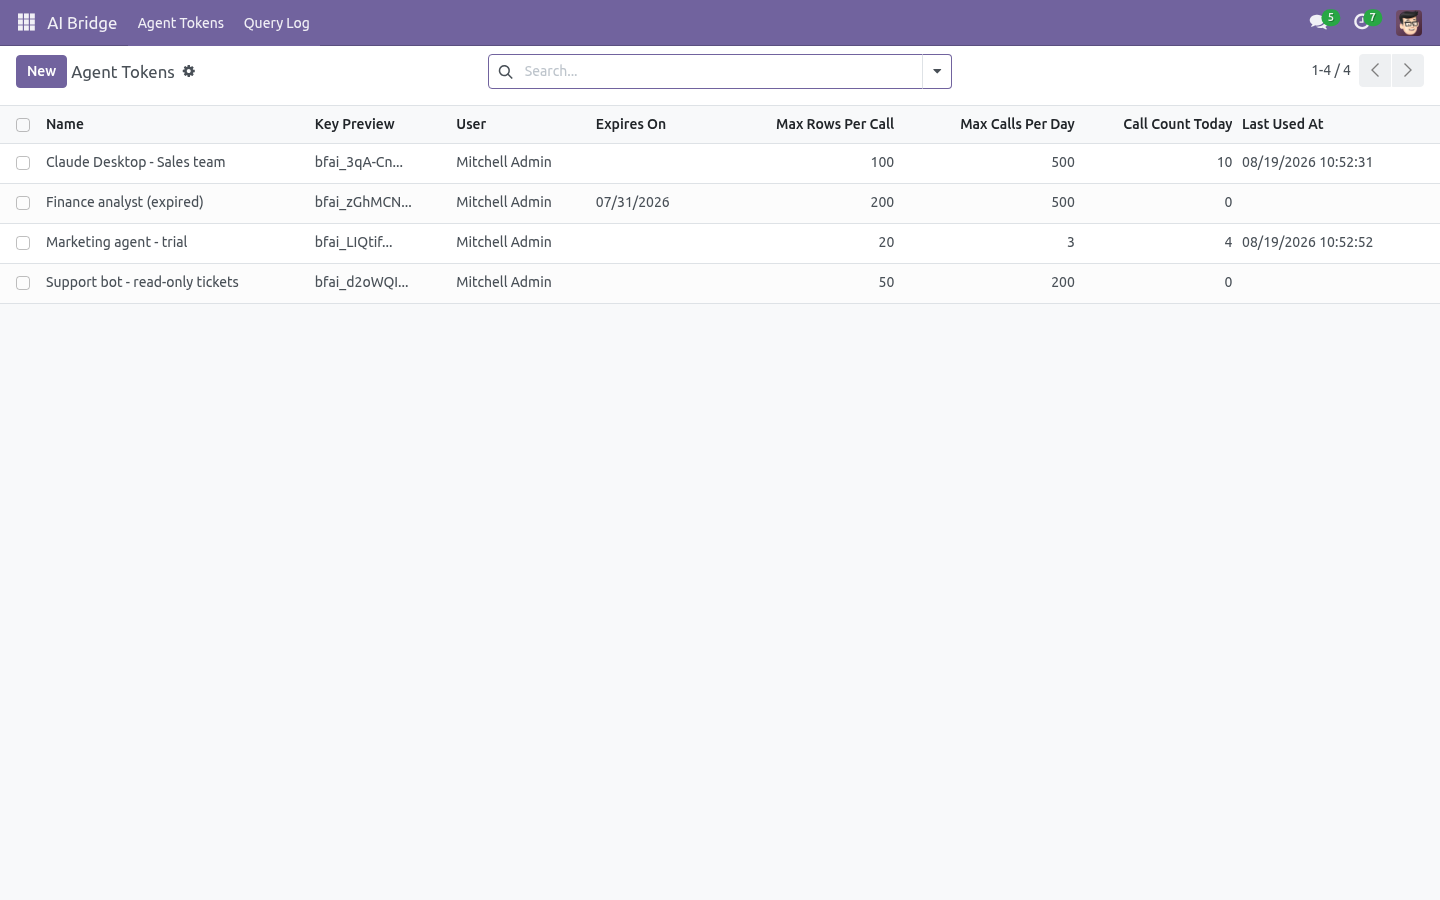1440x900 pixels.
Task: Expand the search filter options dropdown
Action: click(x=937, y=71)
